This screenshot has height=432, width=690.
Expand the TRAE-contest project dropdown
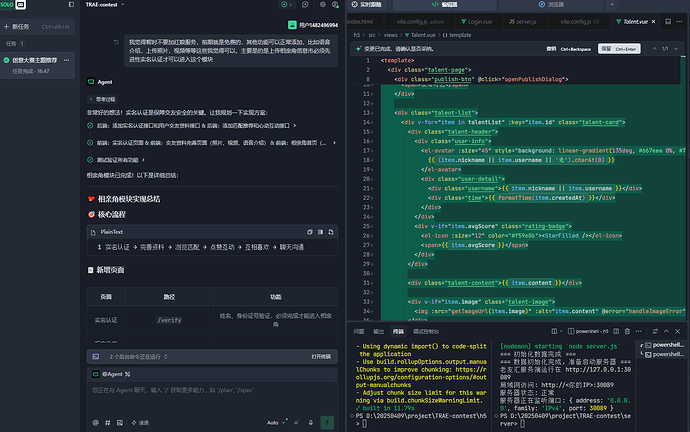[x=105, y=4]
